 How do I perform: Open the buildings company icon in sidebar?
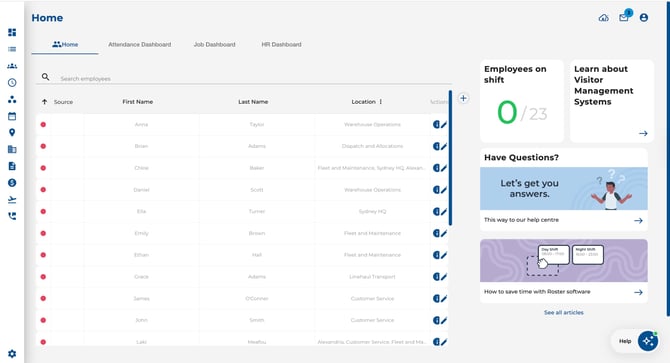pos(12,149)
